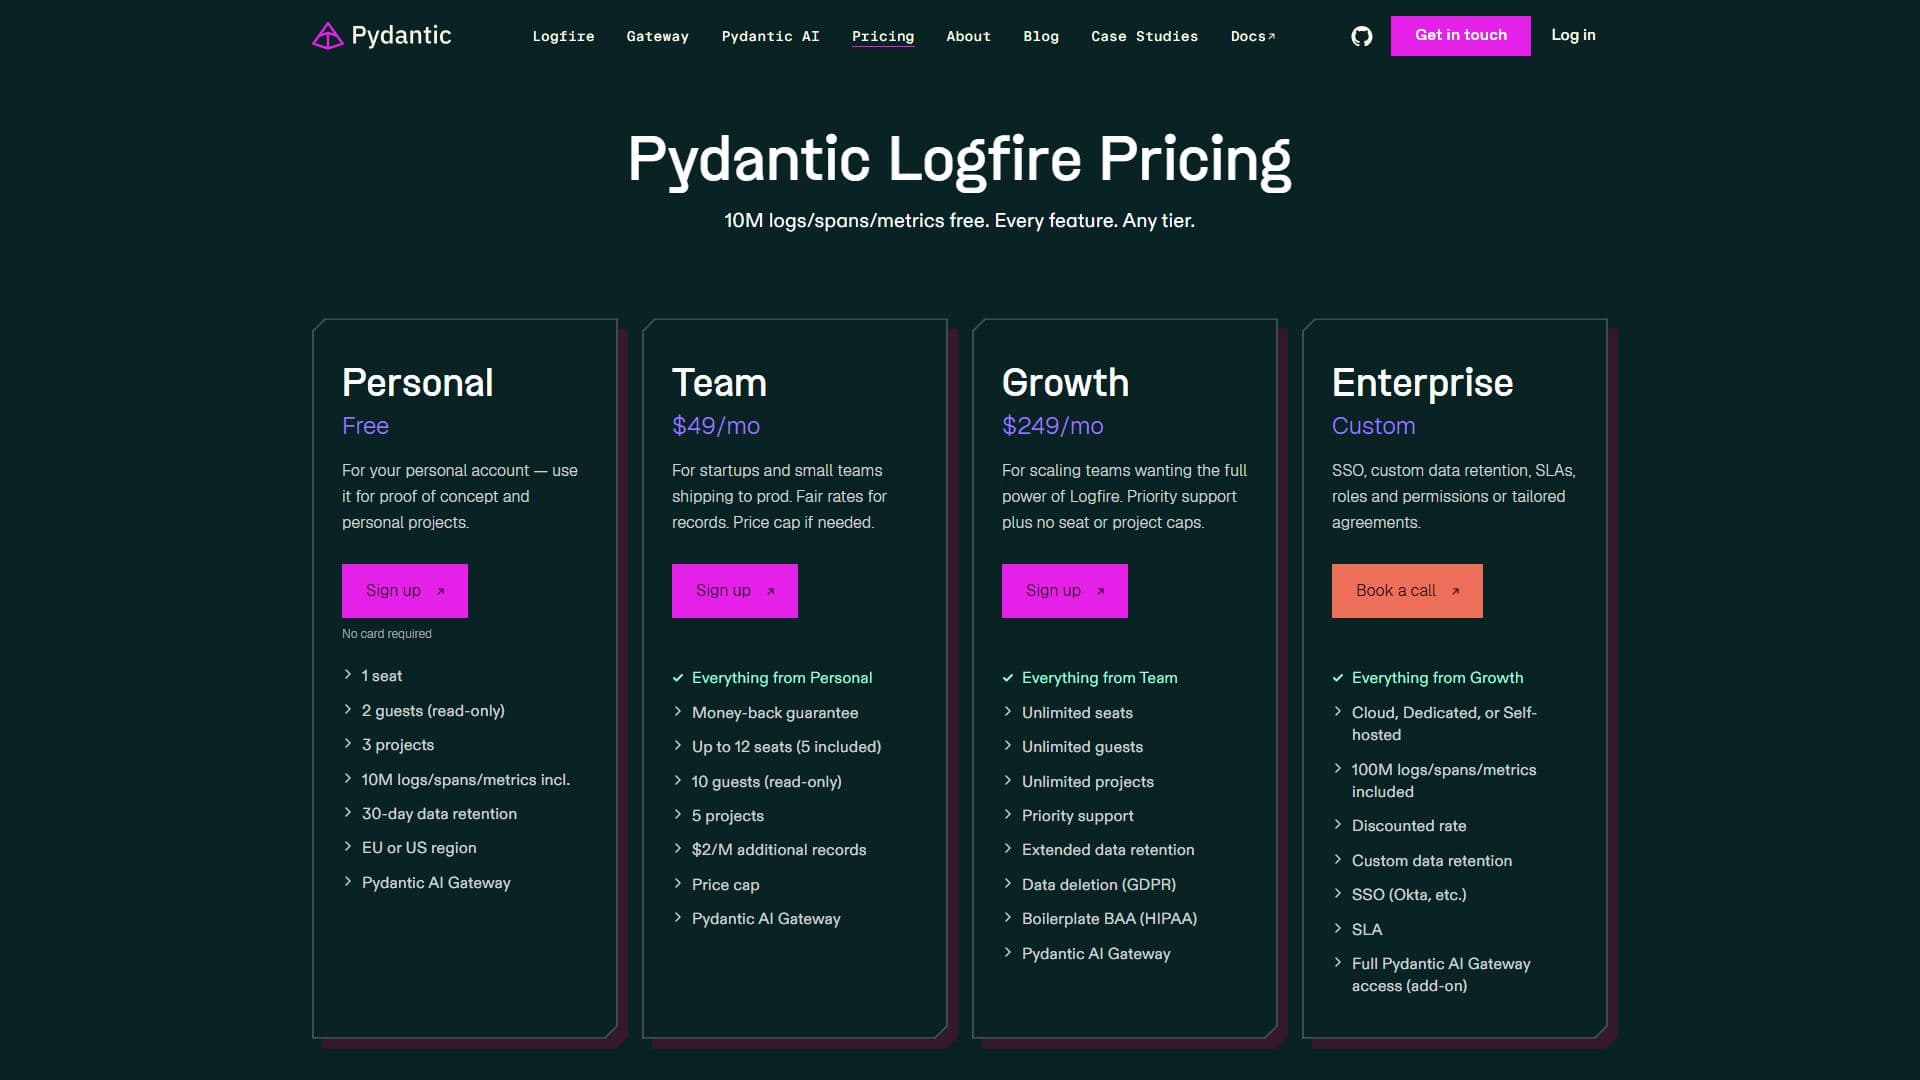Open the GitHub icon link

(1361, 37)
